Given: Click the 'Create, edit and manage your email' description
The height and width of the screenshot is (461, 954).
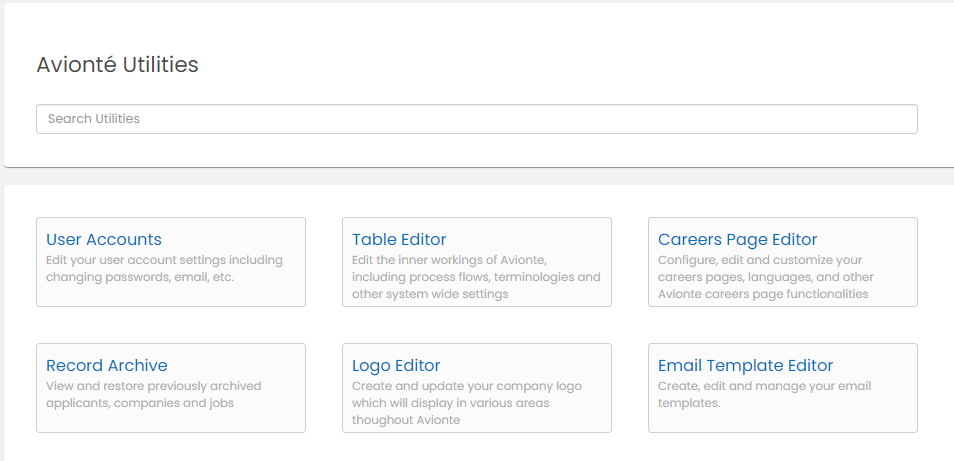Looking at the screenshot, I should pyautogui.click(x=764, y=395).
